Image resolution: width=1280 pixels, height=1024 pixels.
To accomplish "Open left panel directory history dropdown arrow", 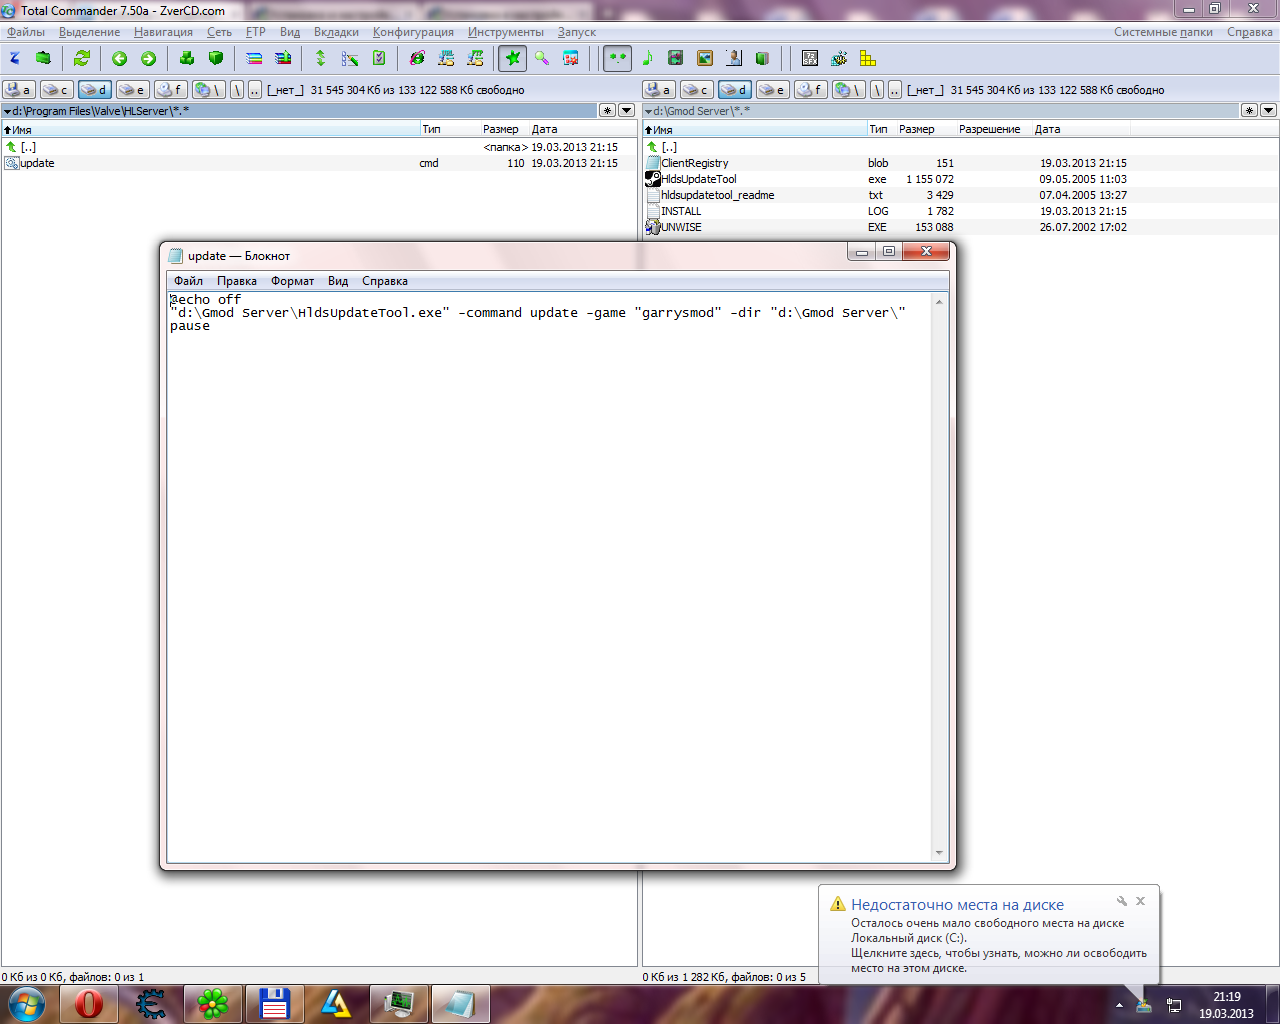I will (627, 111).
